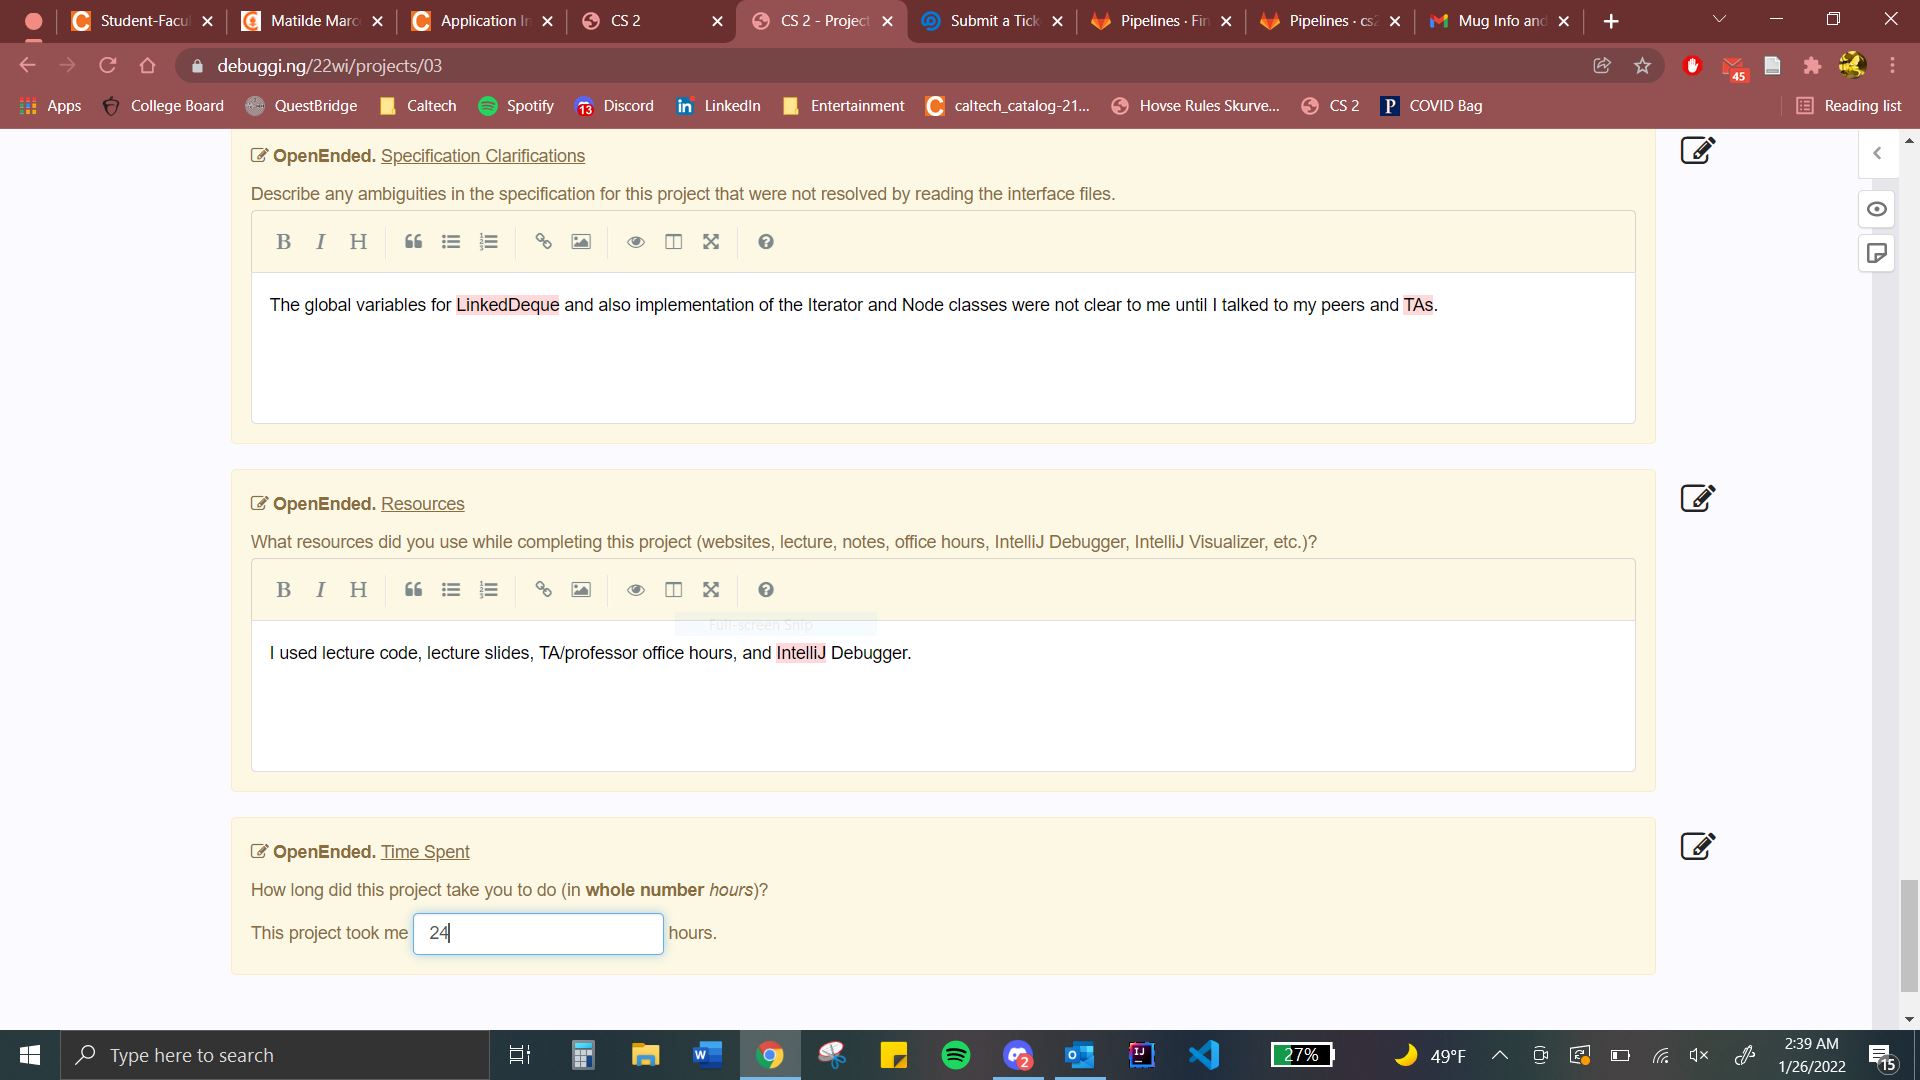1920x1080 pixels.
Task: Click the hours input field
Action: pos(538,934)
